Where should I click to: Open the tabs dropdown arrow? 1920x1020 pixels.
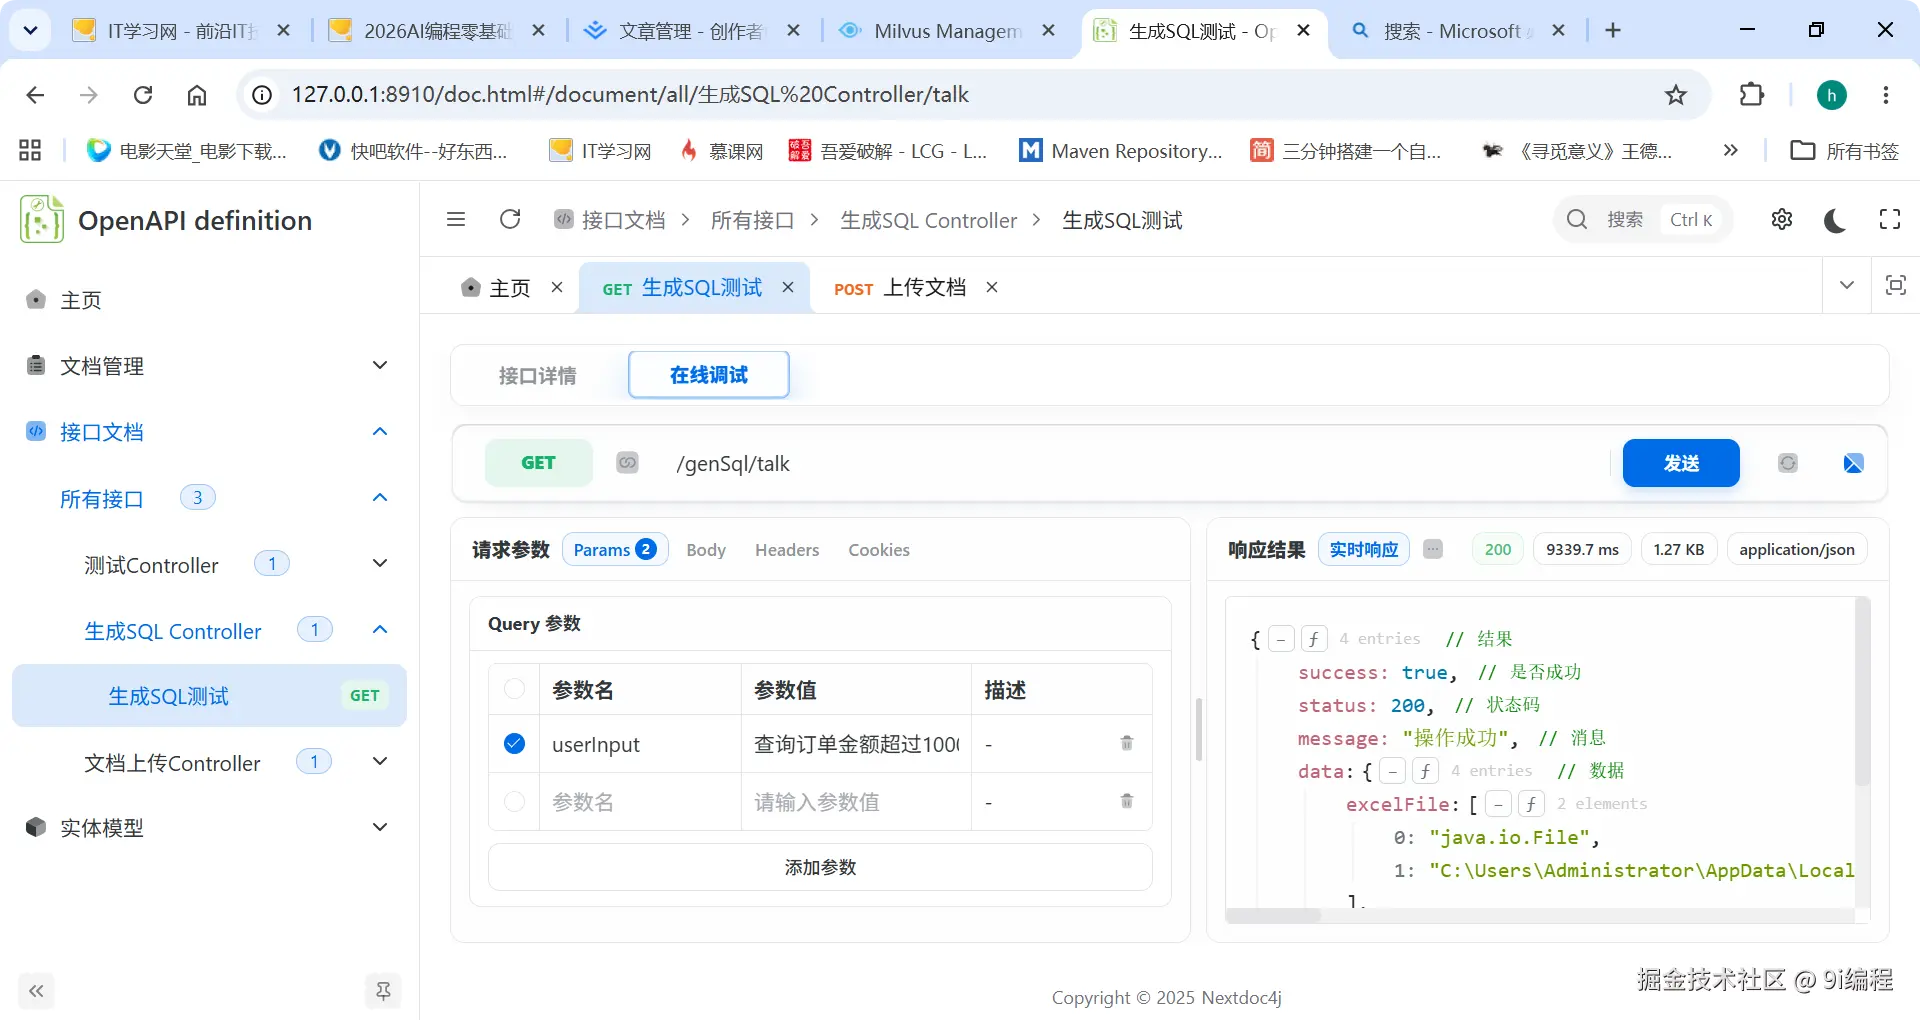click(x=1847, y=285)
